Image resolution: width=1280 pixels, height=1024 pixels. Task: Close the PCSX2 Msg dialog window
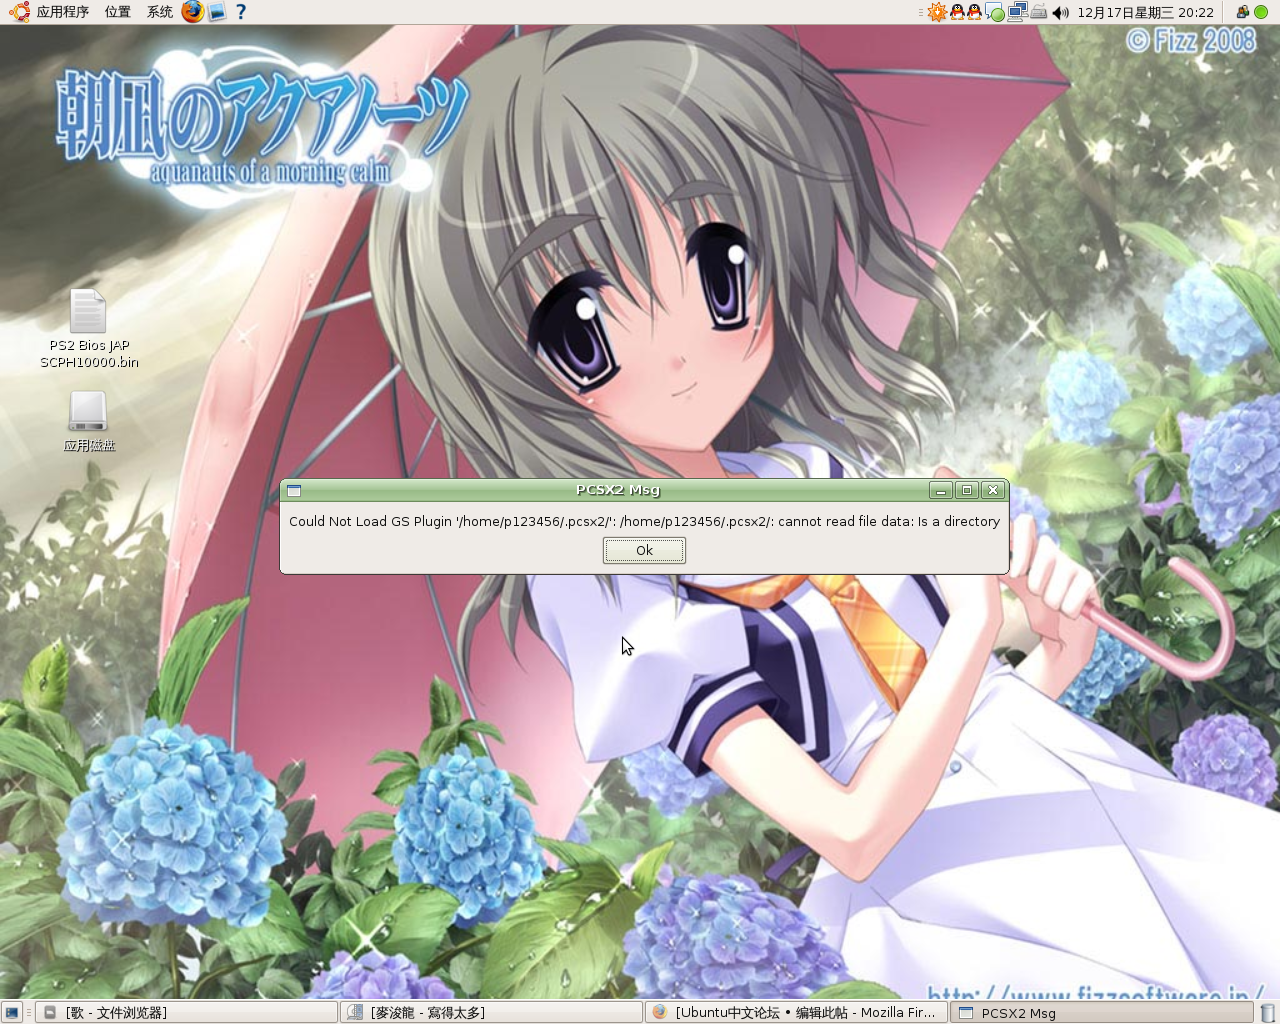tap(992, 490)
